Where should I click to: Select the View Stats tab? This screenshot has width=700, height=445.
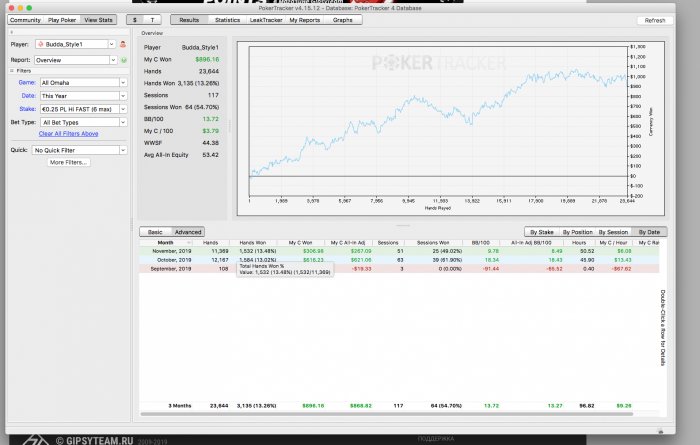click(x=98, y=20)
